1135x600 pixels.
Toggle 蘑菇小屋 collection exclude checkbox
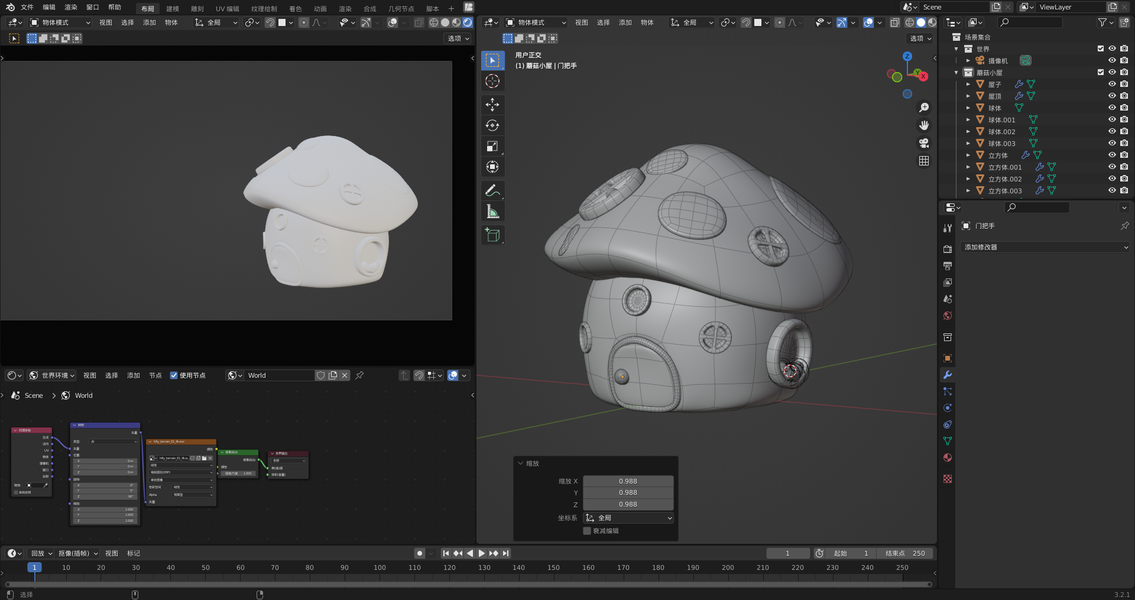pyautogui.click(x=1101, y=72)
